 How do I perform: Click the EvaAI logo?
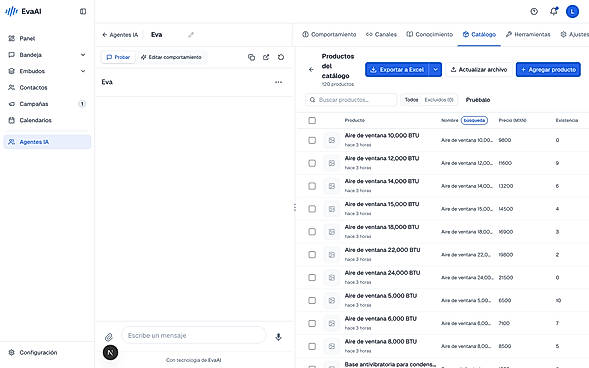click(x=23, y=11)
